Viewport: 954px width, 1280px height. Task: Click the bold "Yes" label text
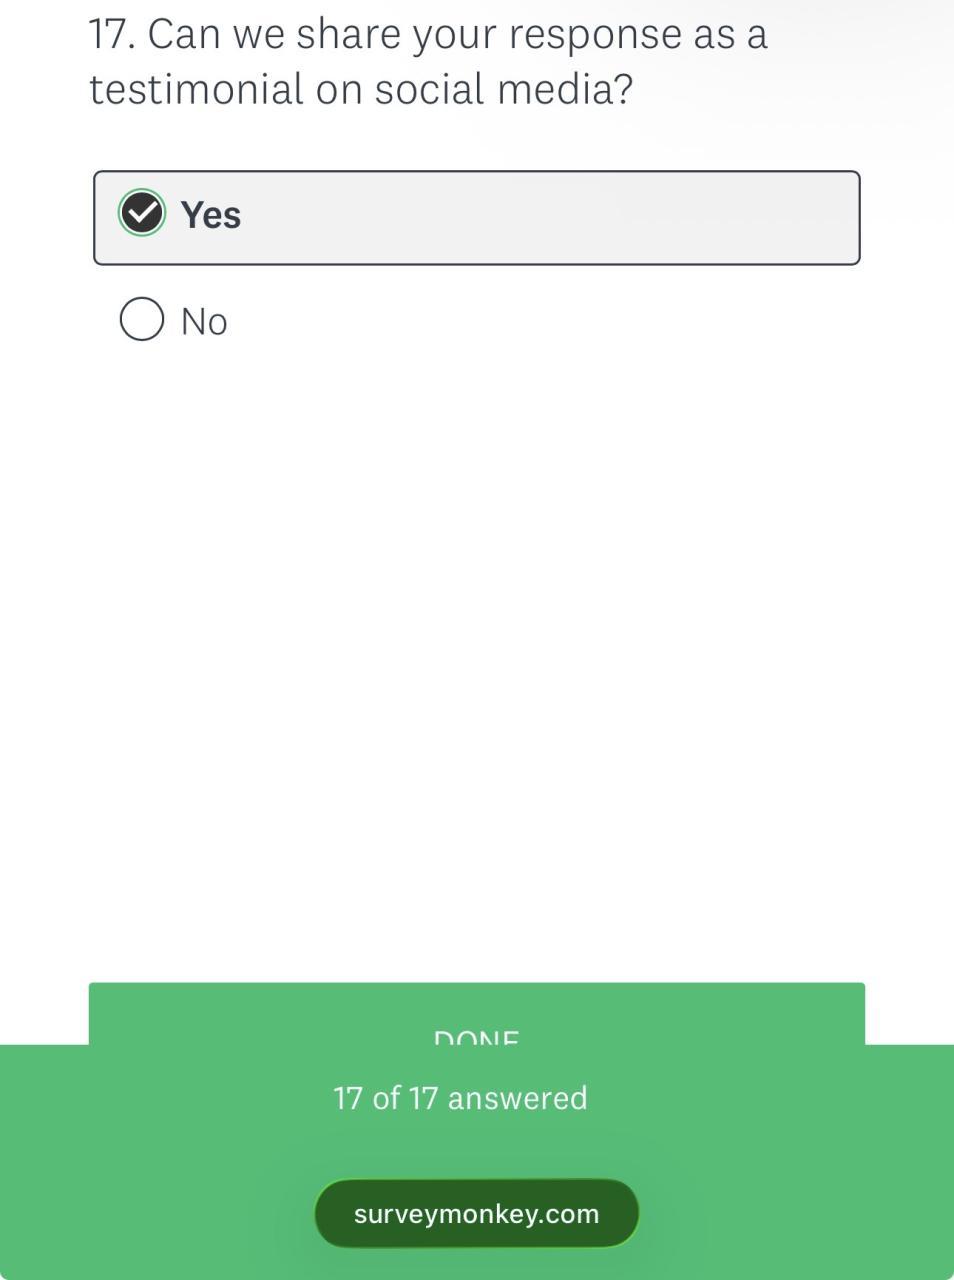[211, 215]
